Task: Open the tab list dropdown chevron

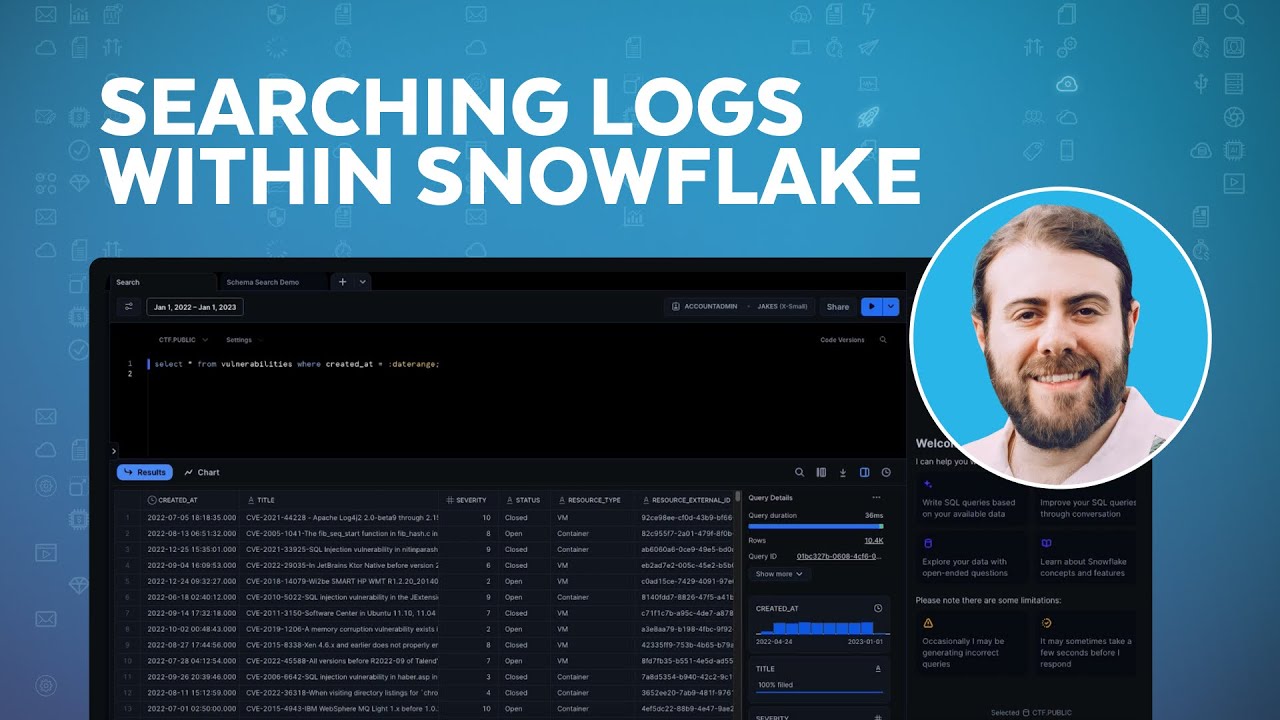Action: click(362, 282)
